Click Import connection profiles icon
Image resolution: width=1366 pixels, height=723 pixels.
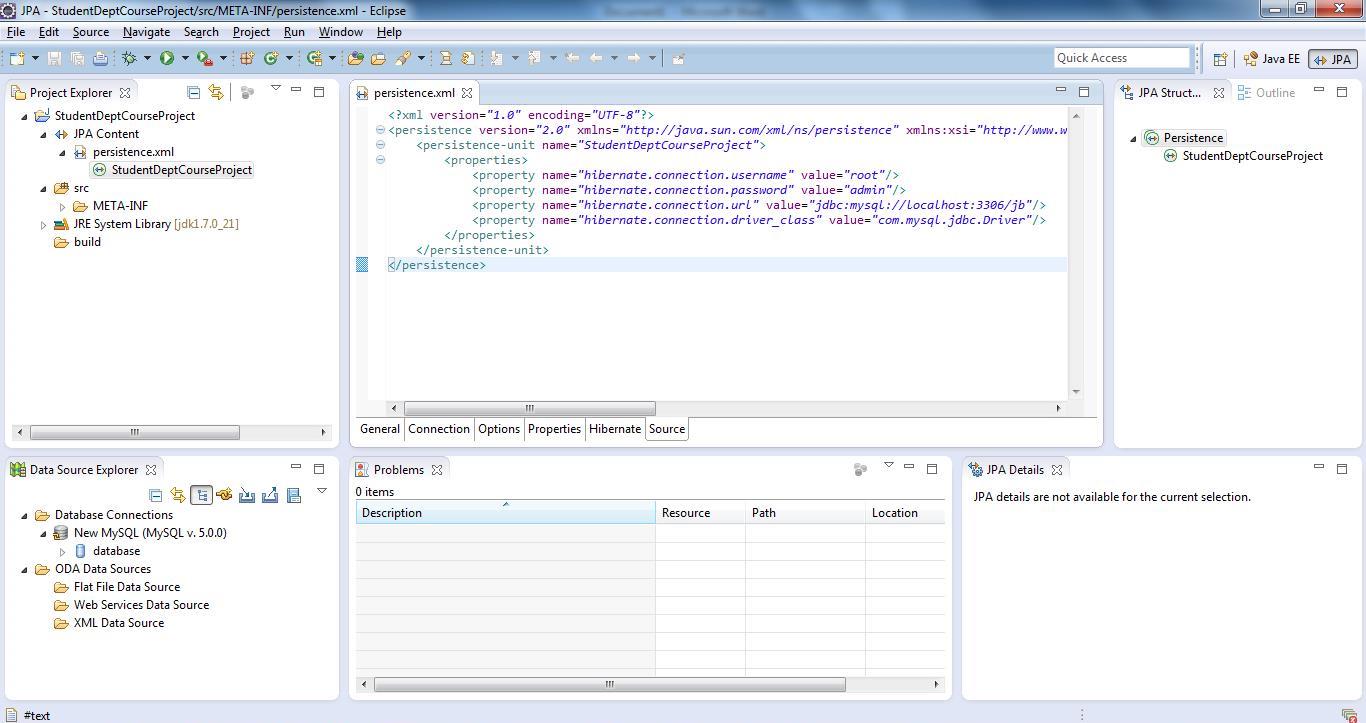tap(247, 495)
